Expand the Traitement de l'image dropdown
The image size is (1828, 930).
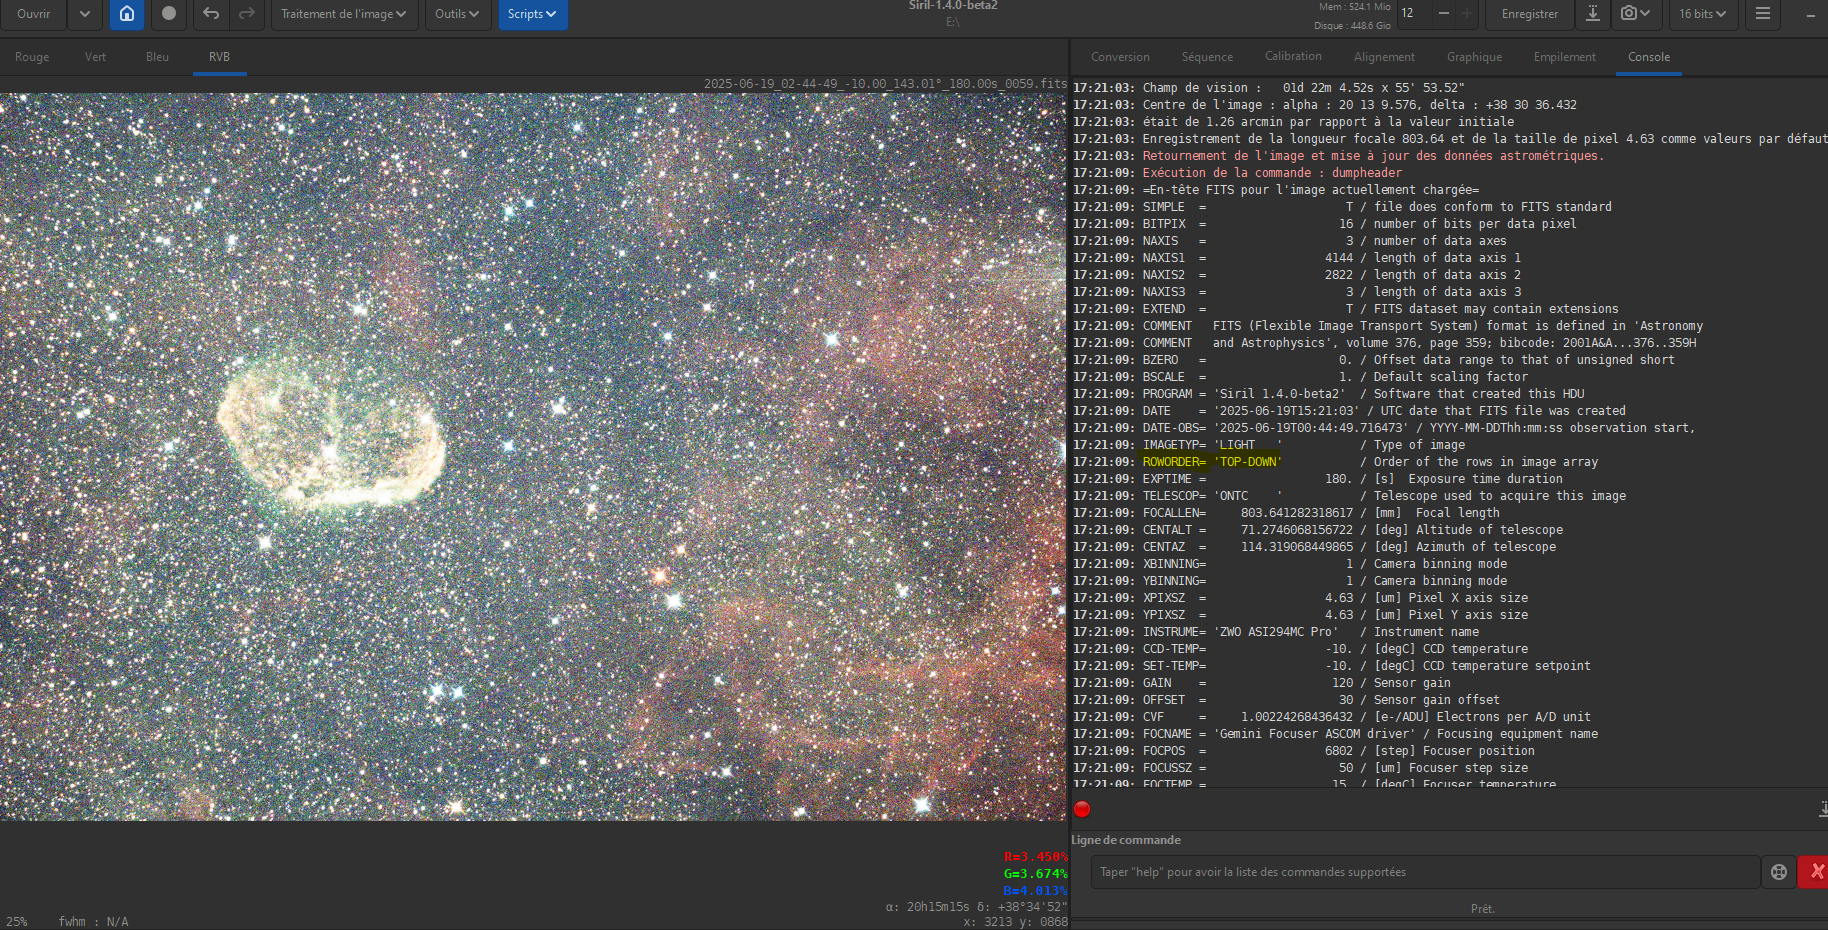tap(343, 14)
